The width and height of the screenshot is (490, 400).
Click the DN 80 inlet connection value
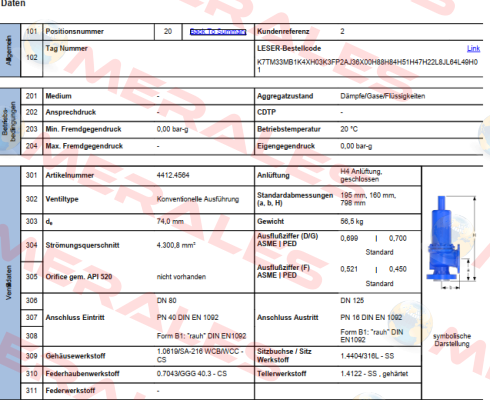tap(166, 301)
